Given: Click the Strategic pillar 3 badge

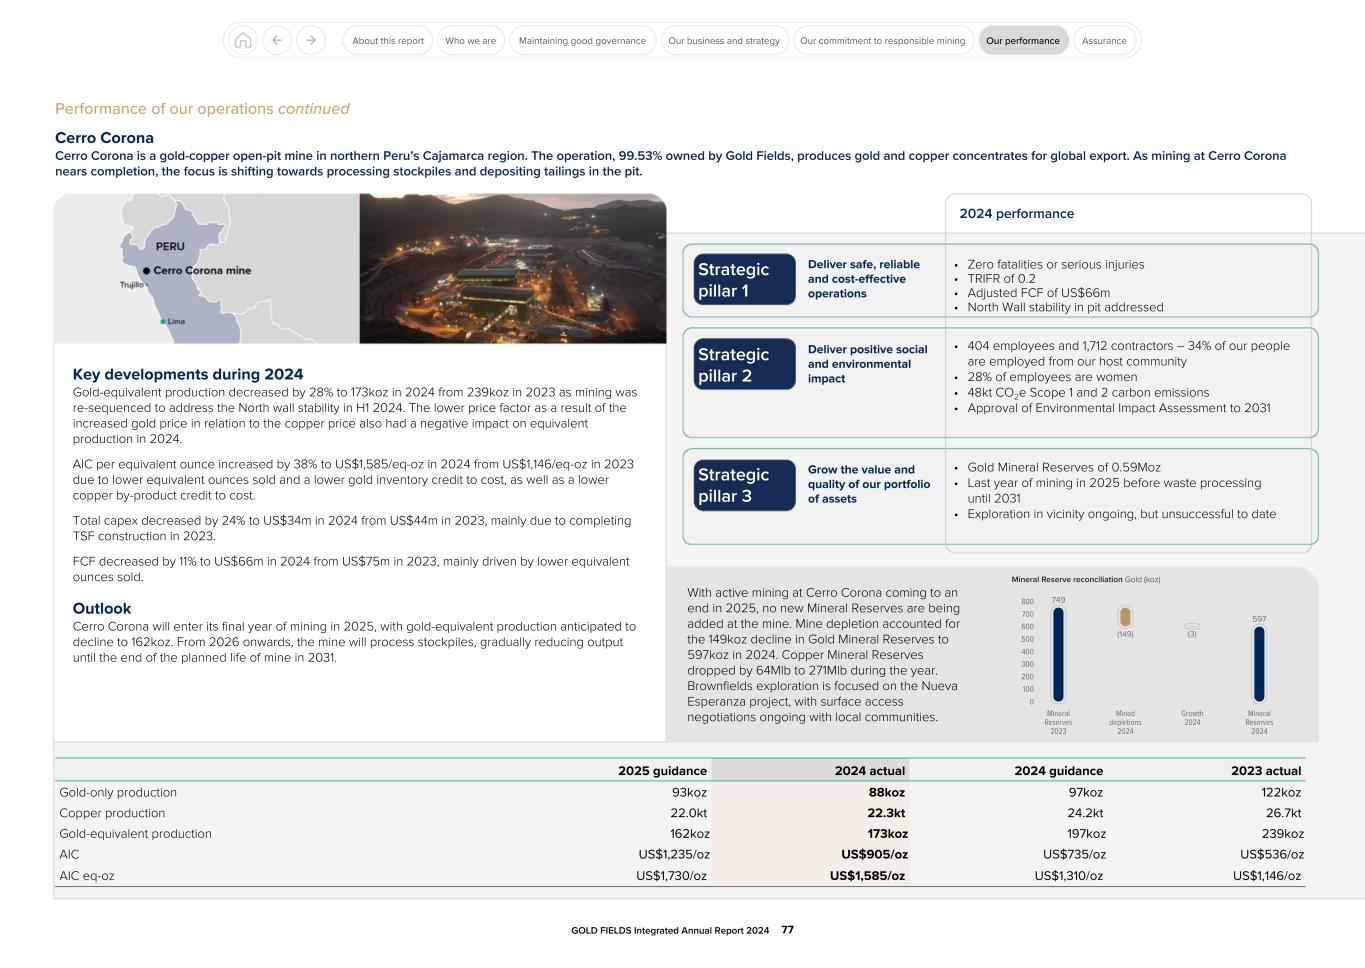Looking at the screenshot, I should [x=744, y=484].
